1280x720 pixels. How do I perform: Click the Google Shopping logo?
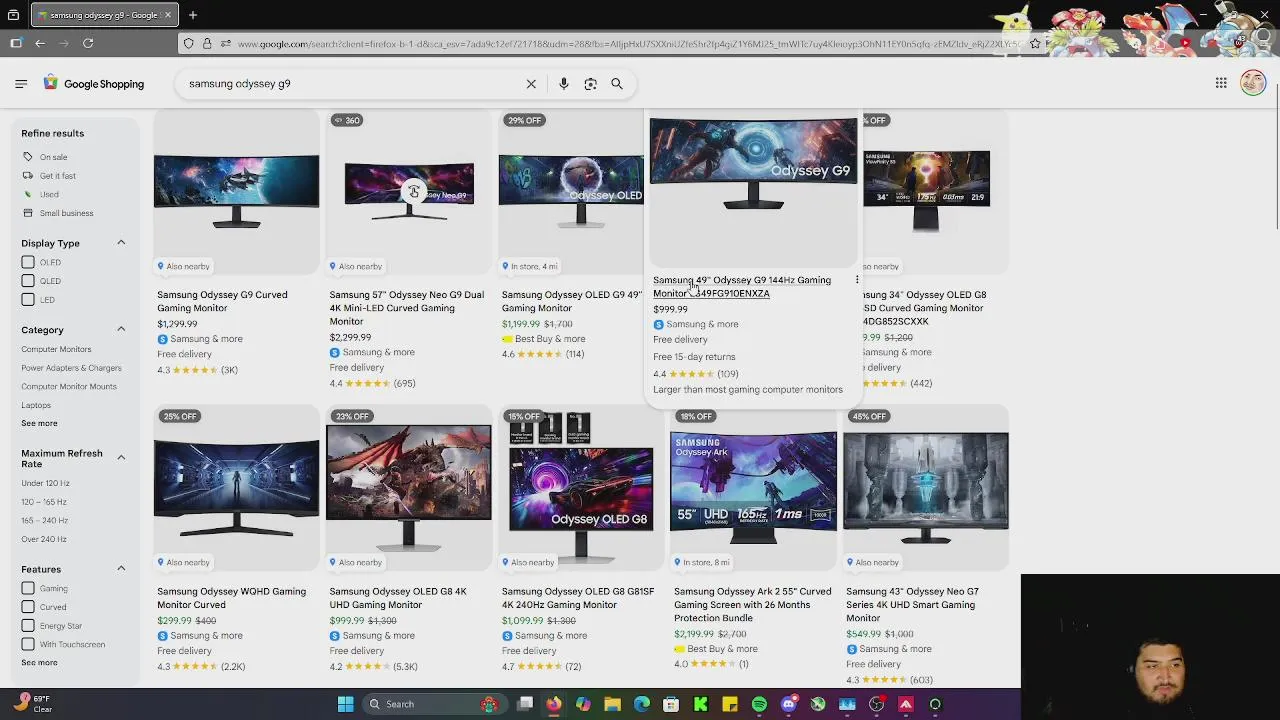click(94, 84)
